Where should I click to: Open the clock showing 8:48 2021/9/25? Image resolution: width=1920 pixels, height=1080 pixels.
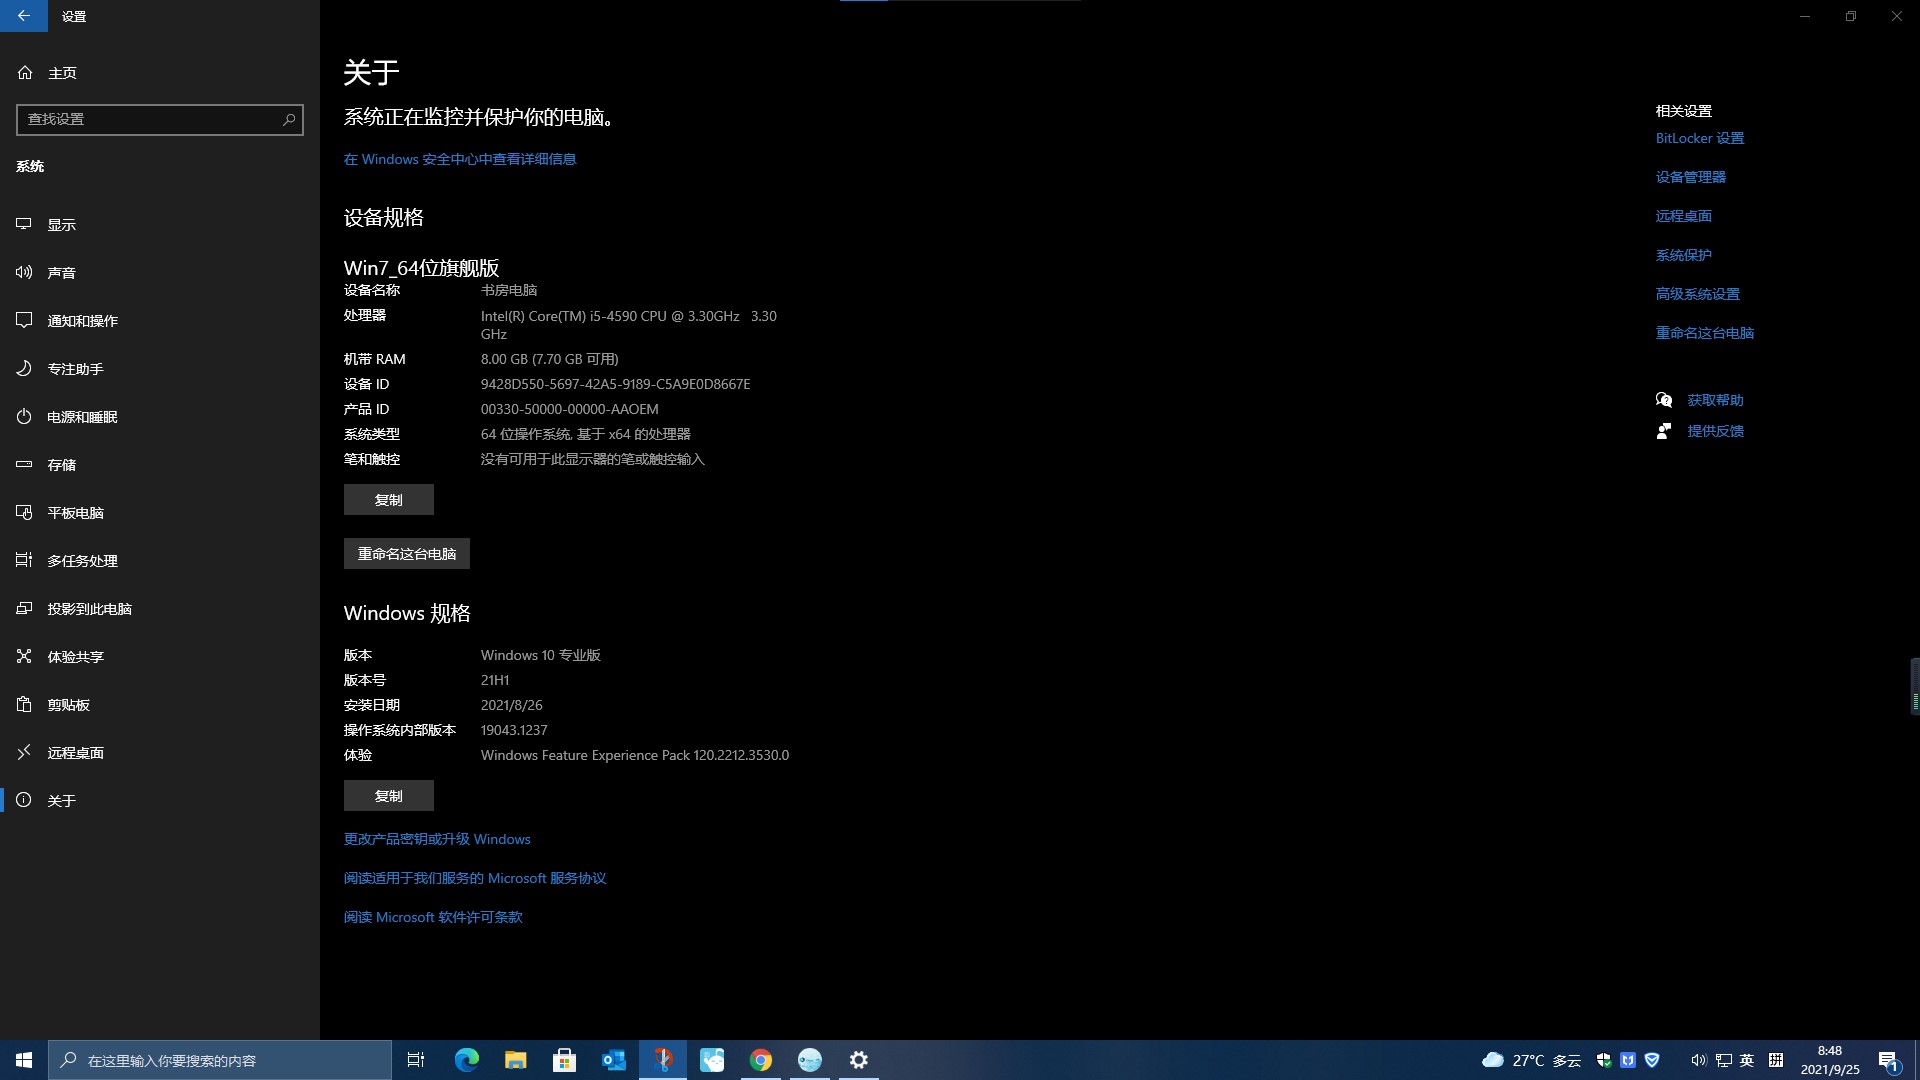click(x=1830, y=1060)
